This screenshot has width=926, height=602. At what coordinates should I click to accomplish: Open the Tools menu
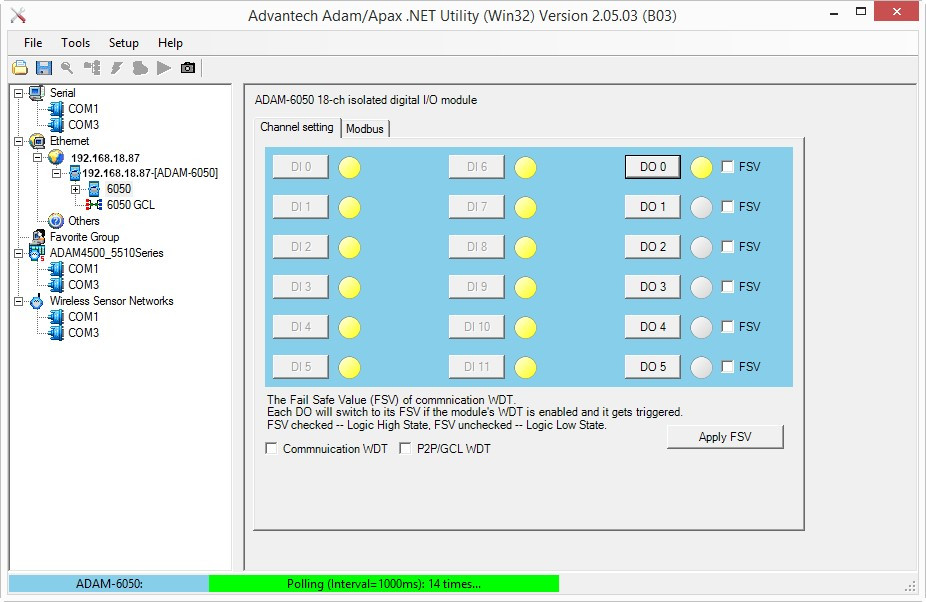tap(76, 43)
